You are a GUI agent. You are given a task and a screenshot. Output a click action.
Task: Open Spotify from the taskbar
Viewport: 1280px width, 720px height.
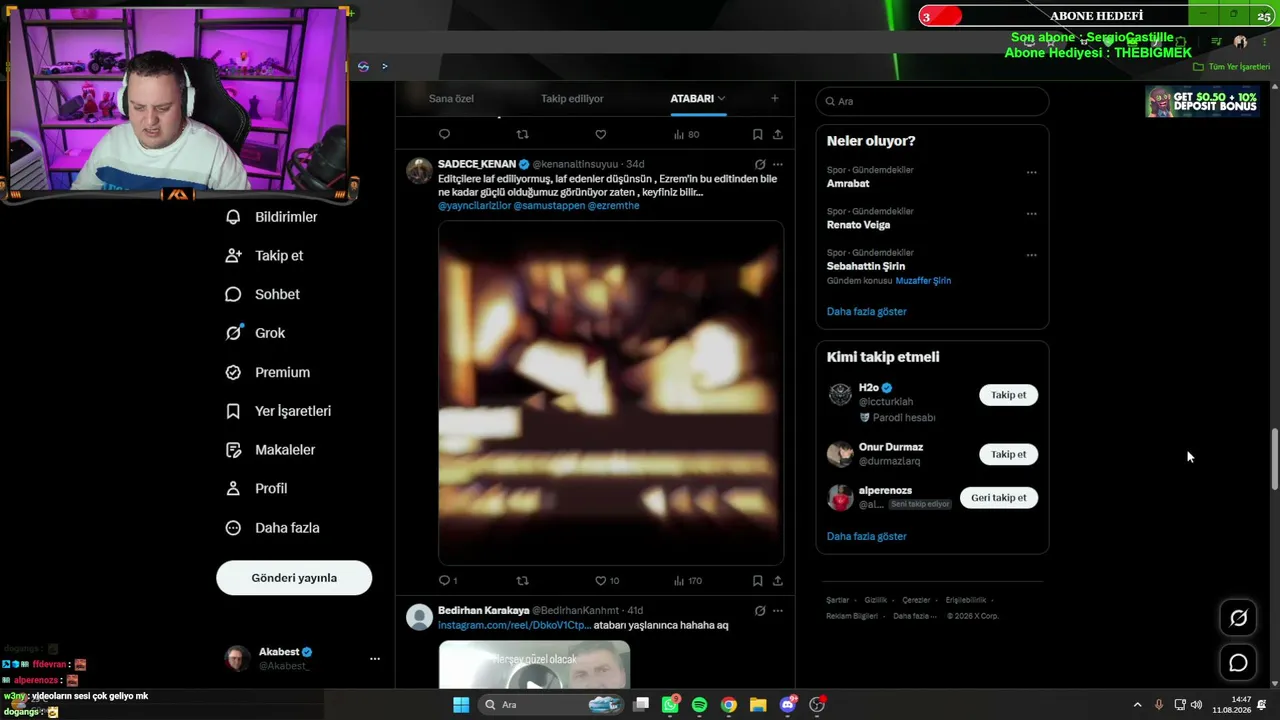tap(699, 705)
